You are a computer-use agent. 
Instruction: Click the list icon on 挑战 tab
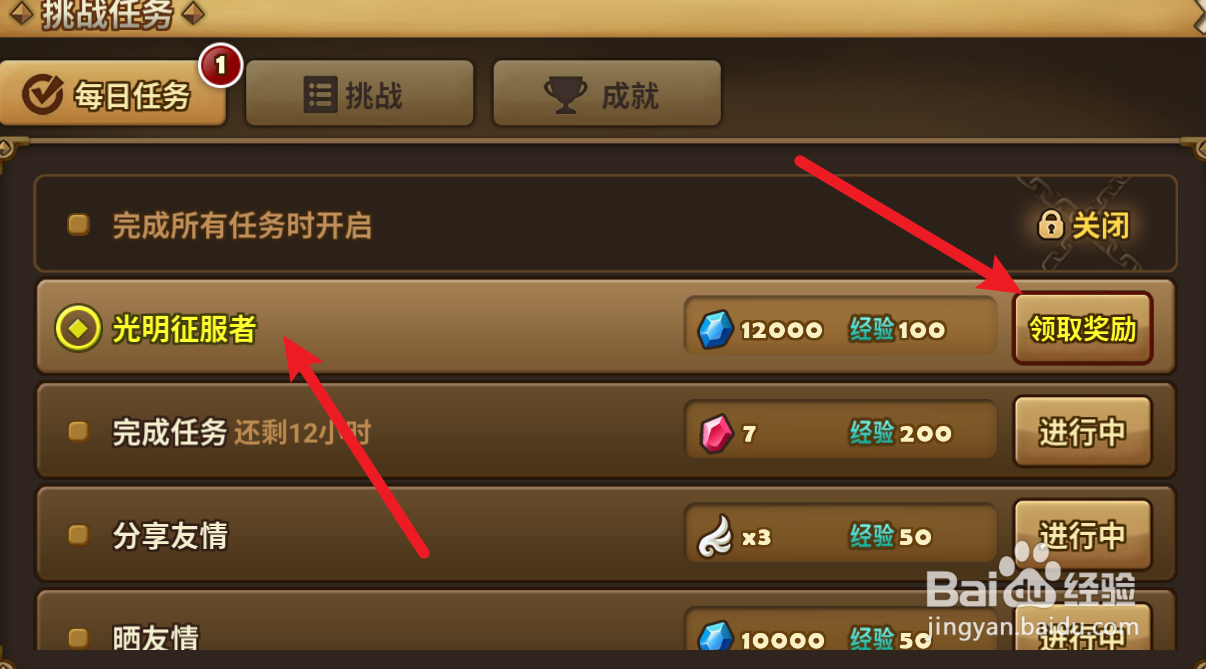[x=320, y=95]
